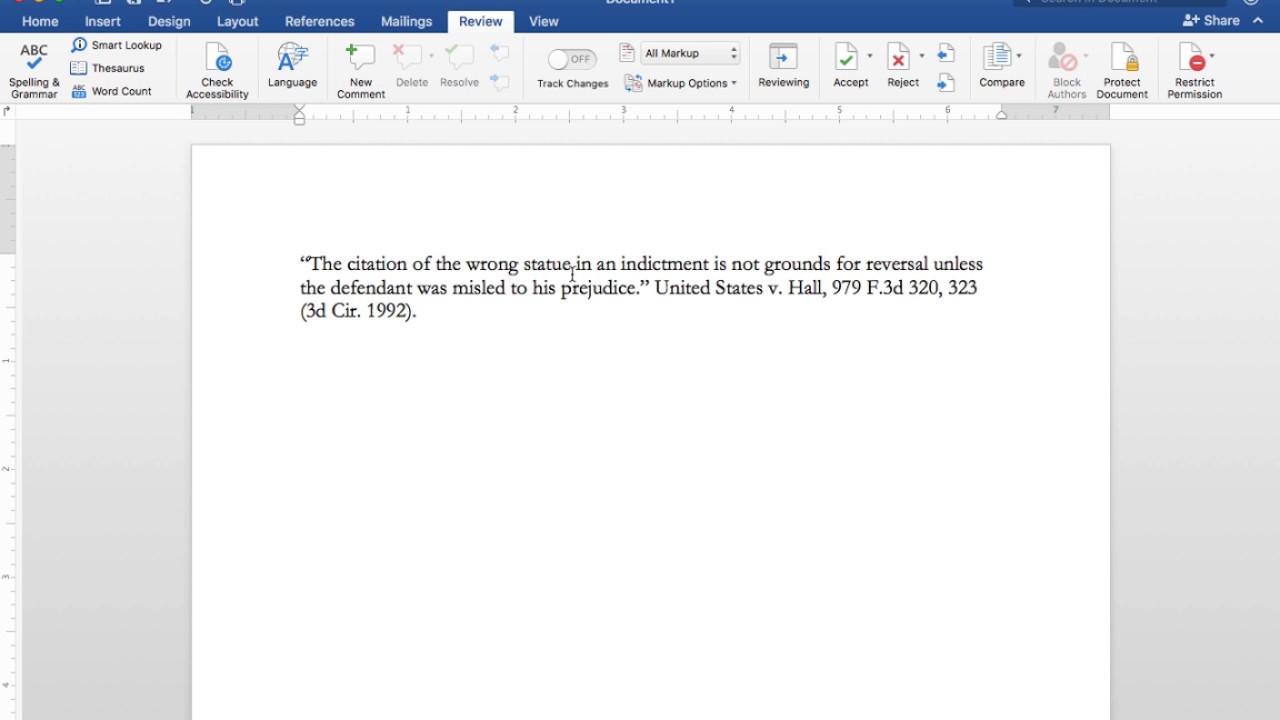Viewport: 1280px width, 720px height.
Task: Jump to next tracked change
Action: click(x=946, y=82)
